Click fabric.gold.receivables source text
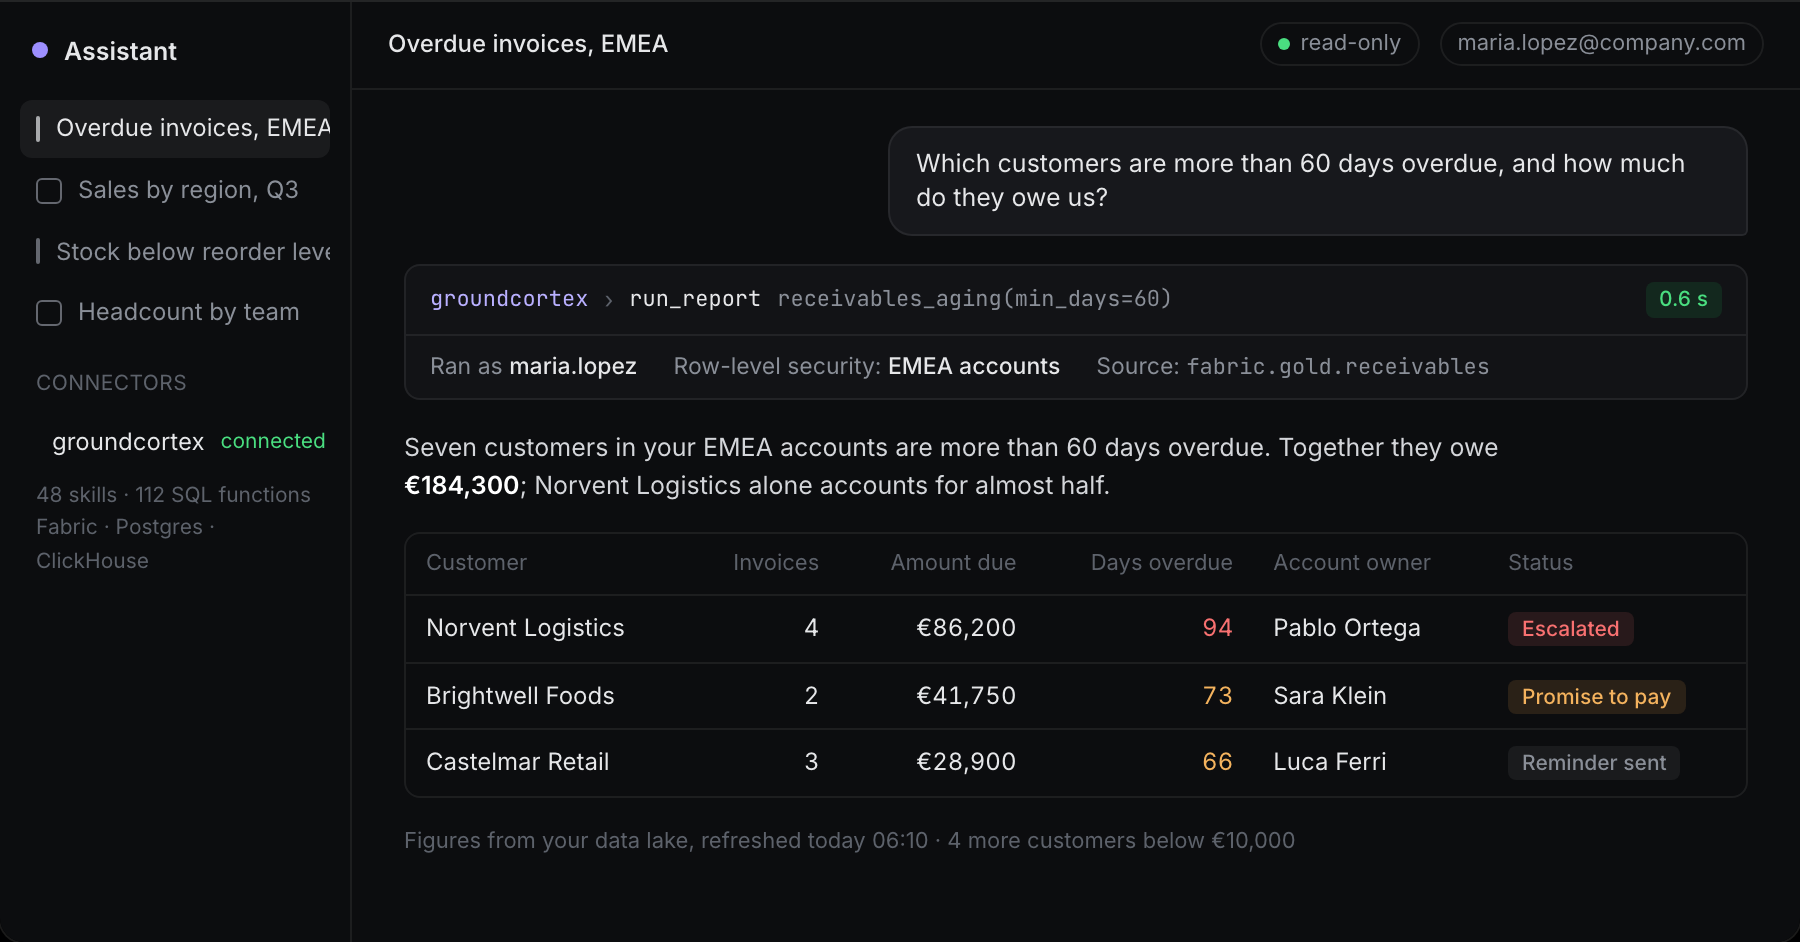This screenshot has height=942, width=1800. pos(1338,367)
